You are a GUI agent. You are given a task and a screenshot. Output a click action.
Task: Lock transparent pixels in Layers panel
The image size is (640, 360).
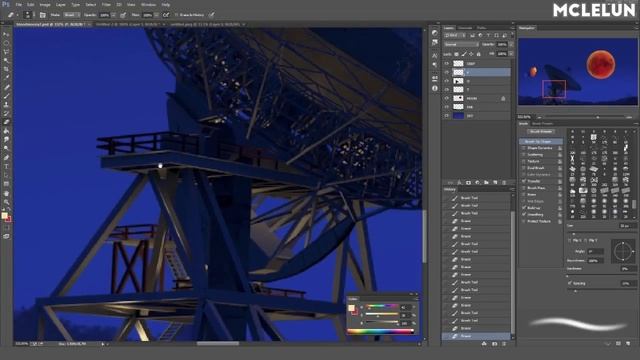point(456,54)
